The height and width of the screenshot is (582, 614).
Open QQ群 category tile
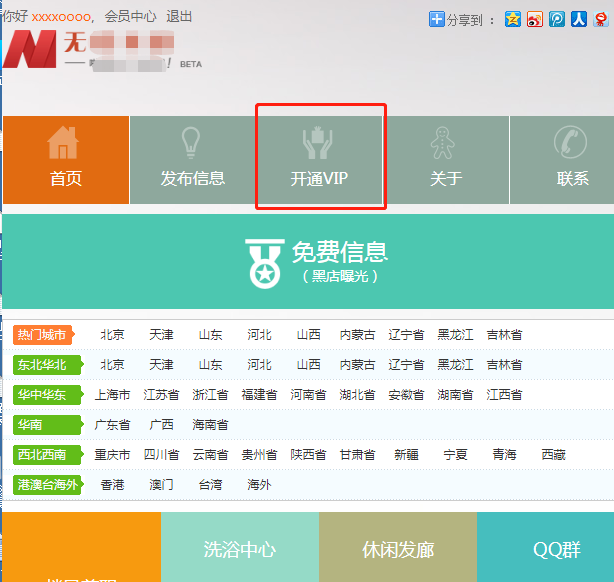tap(557, 549)
